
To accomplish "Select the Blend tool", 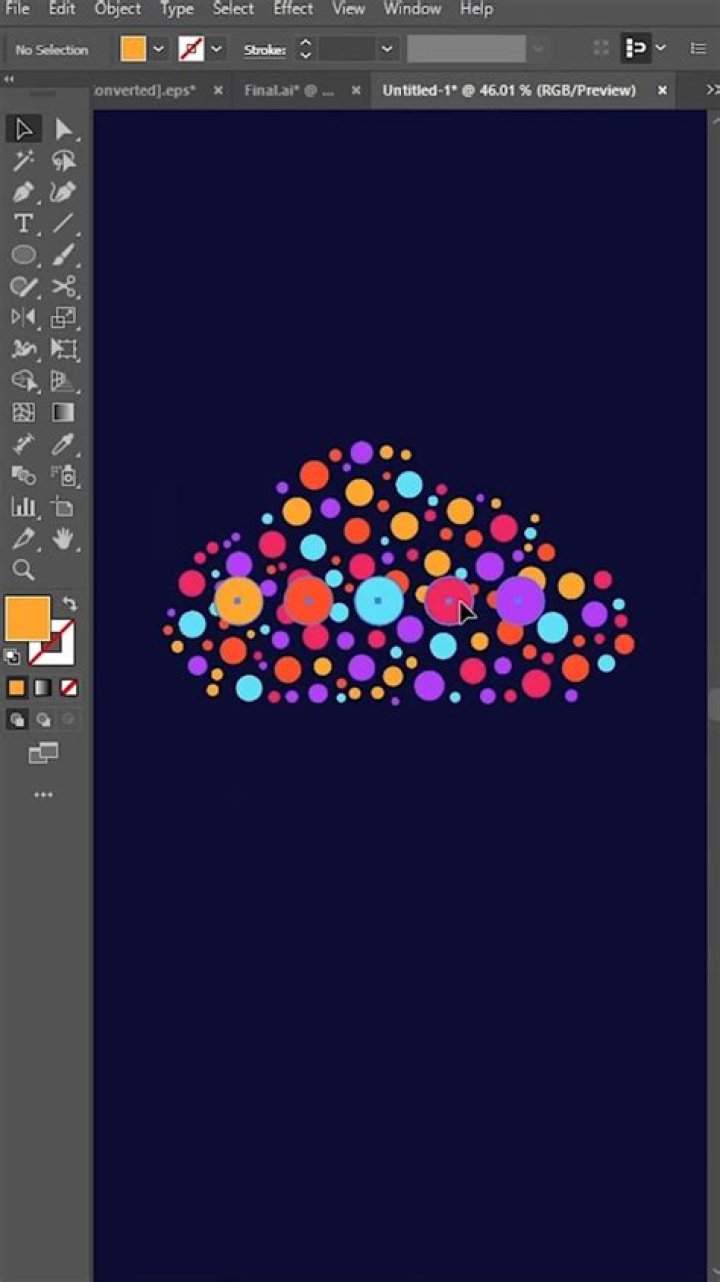I will pyautogui.click(x=24, y=475).
